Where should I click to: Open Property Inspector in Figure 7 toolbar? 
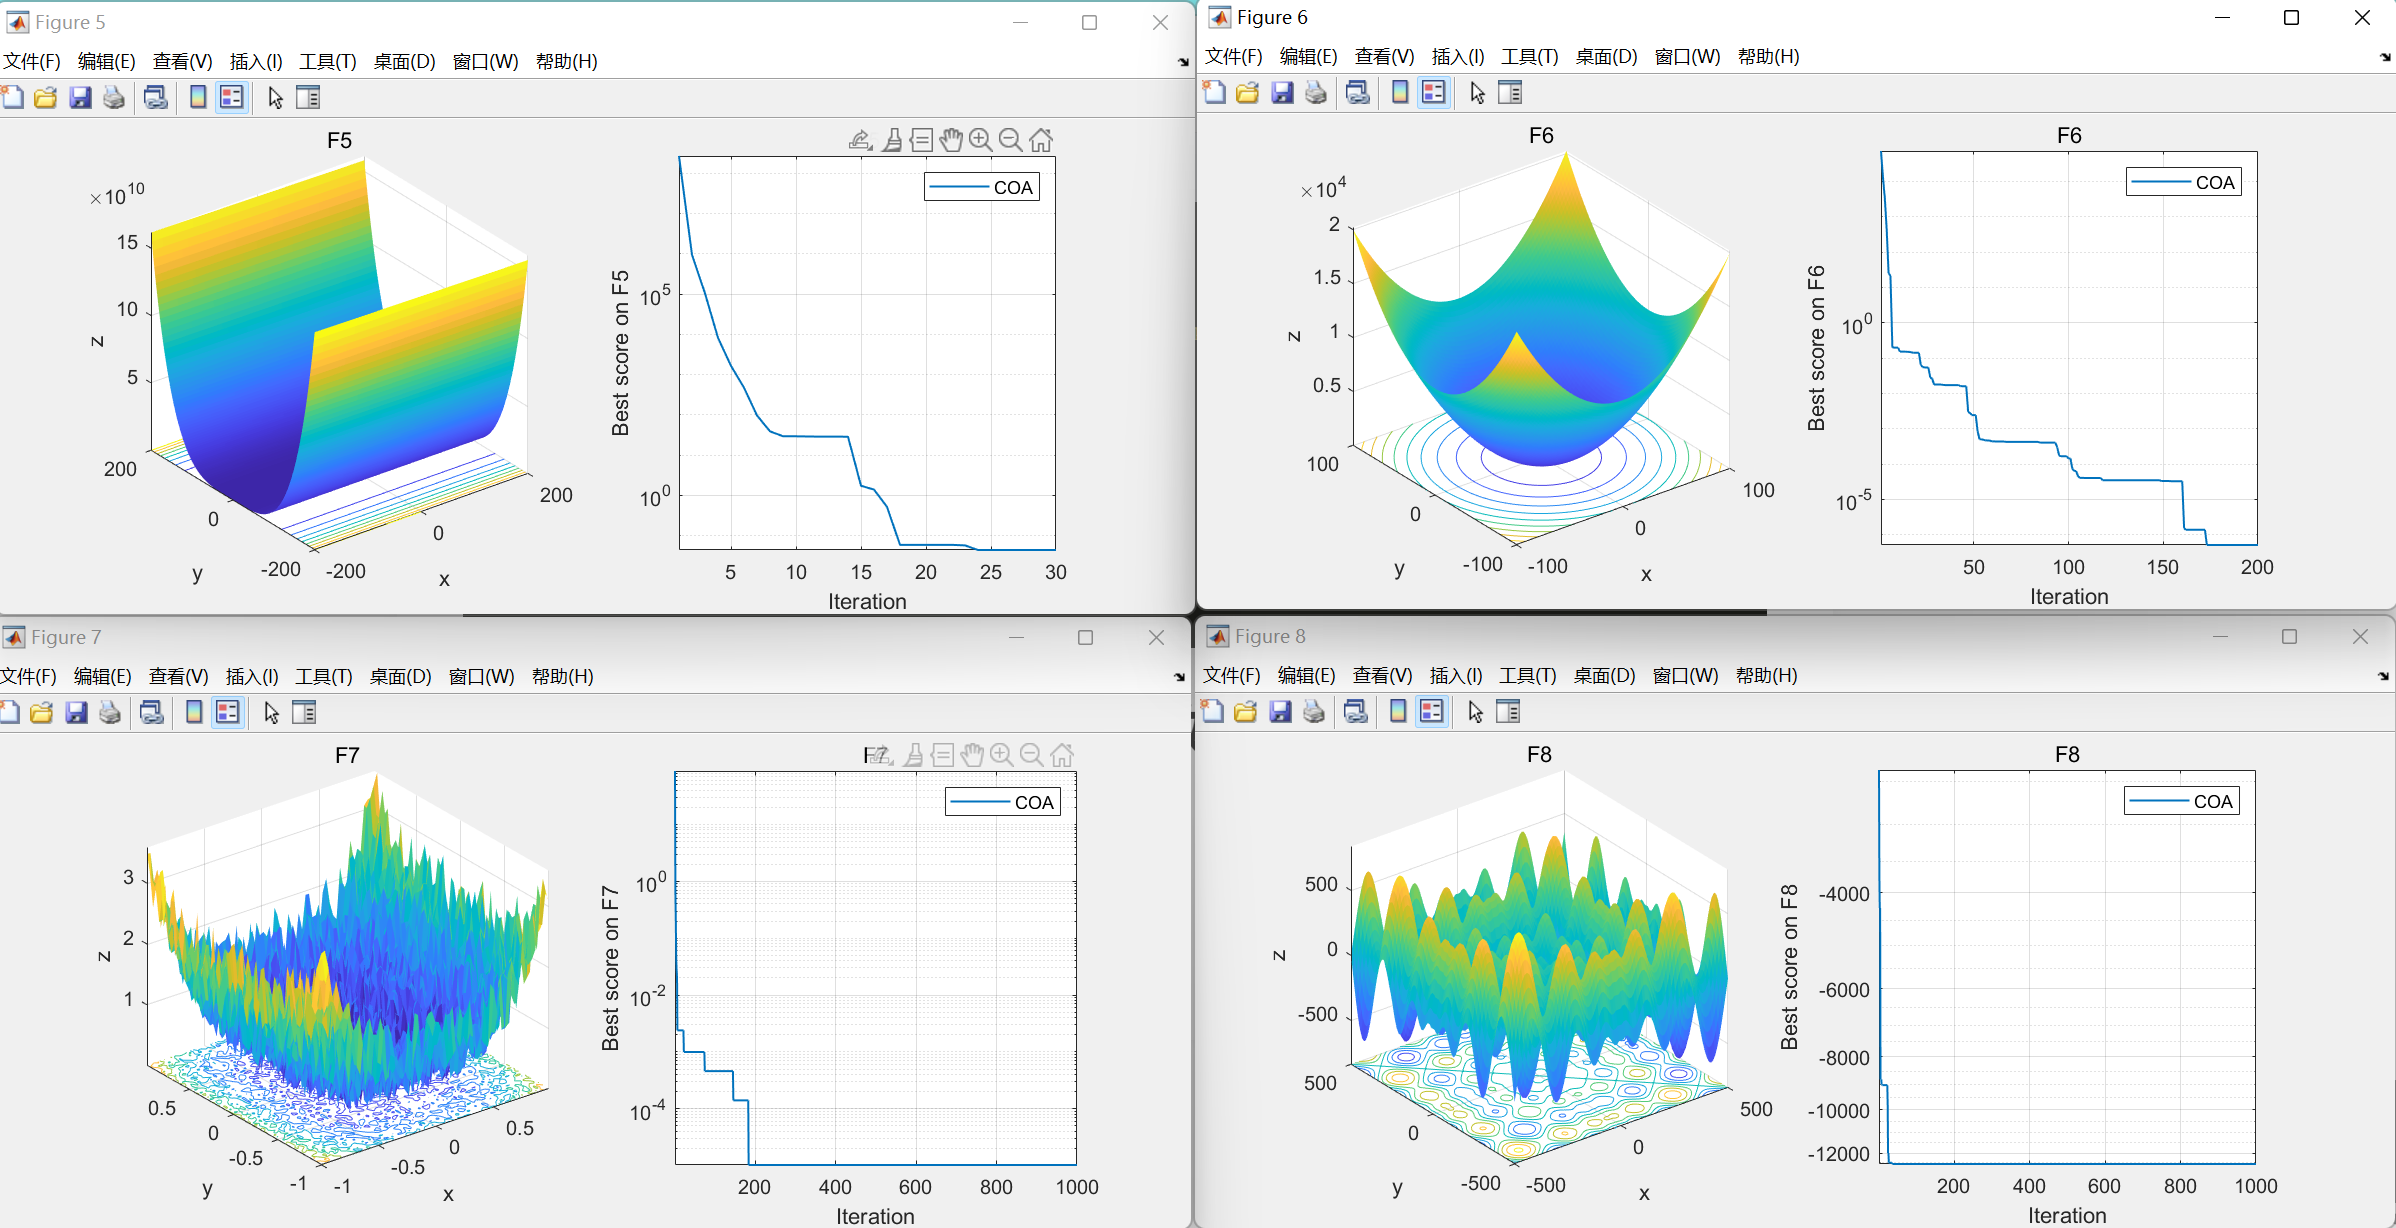304,713
